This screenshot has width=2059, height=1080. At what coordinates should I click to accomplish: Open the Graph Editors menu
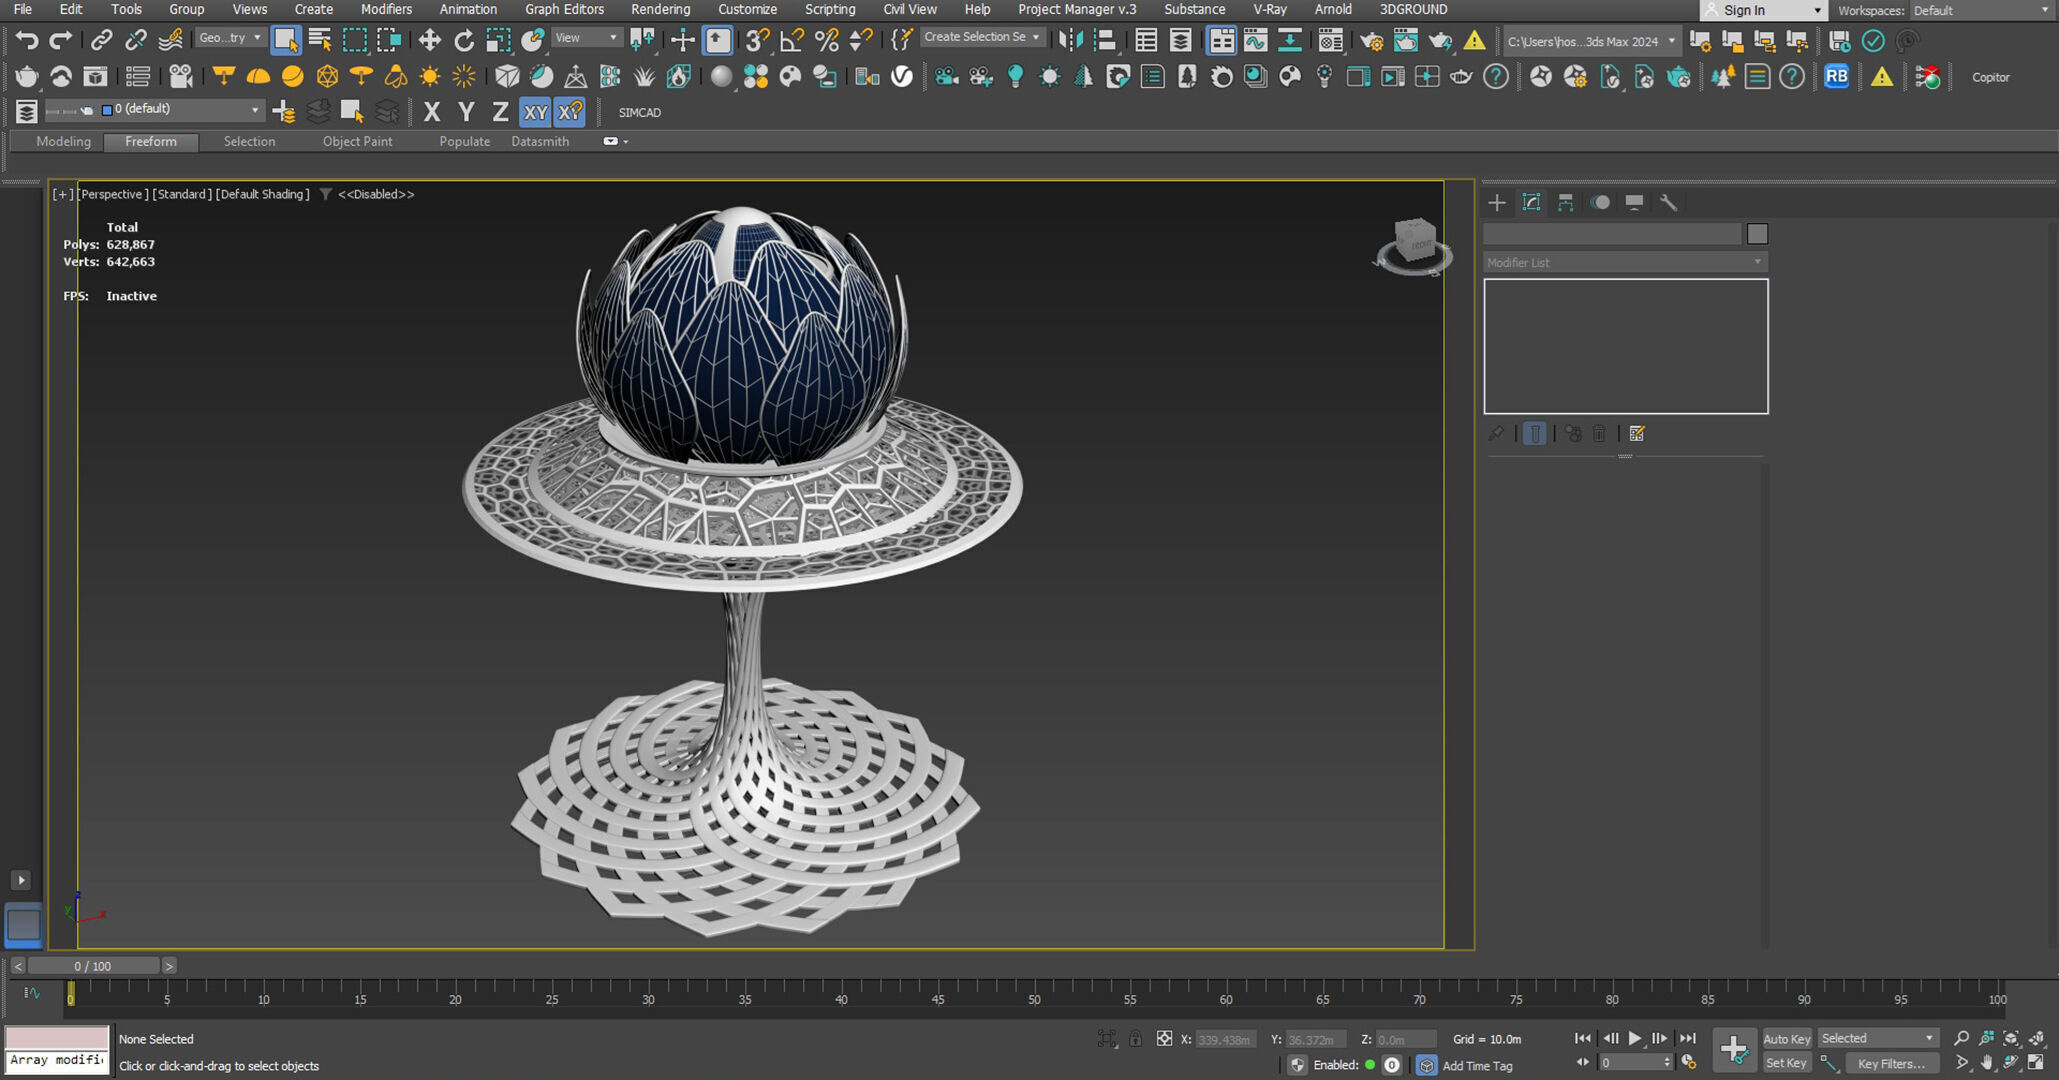[564, 9]
